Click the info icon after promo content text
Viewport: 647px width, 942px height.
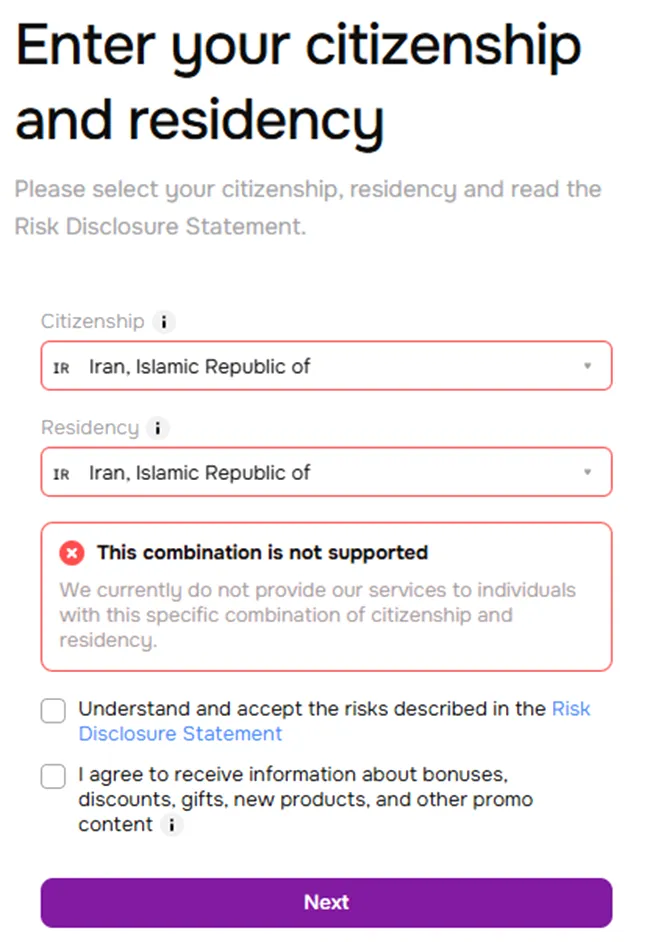(x=172, y=825)
